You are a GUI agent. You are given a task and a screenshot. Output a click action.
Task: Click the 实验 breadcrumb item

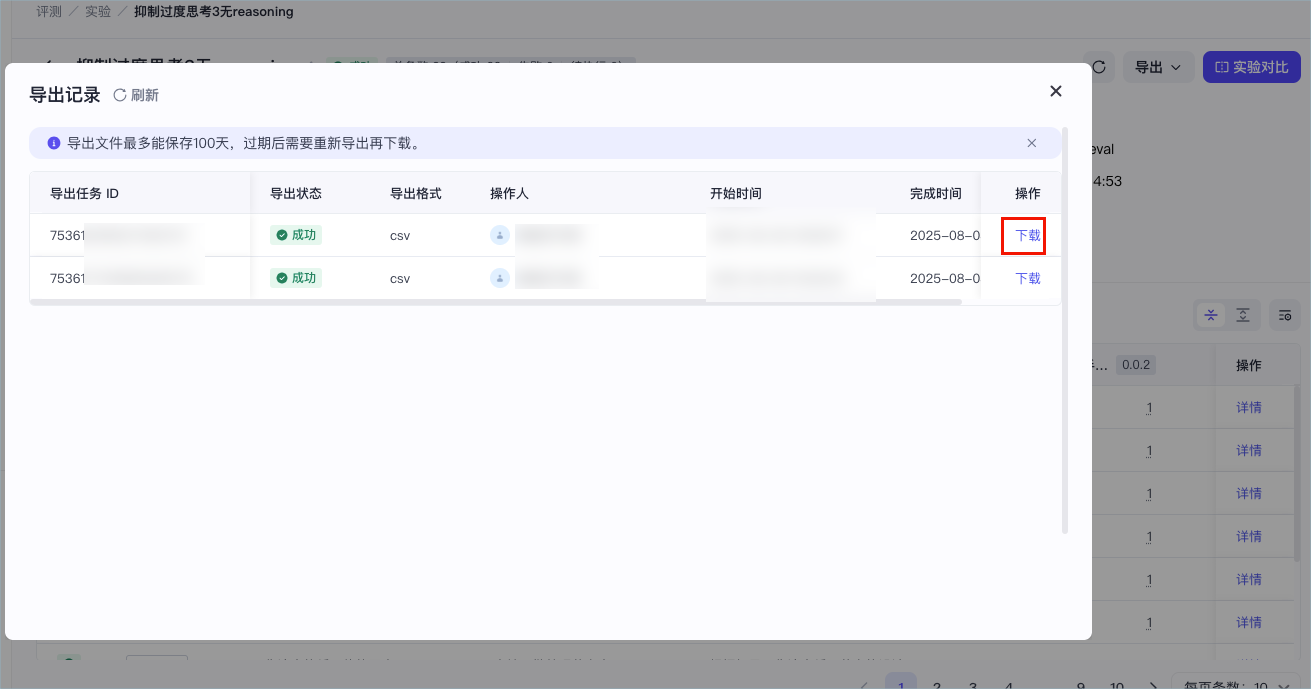click(x=98, y=12)
